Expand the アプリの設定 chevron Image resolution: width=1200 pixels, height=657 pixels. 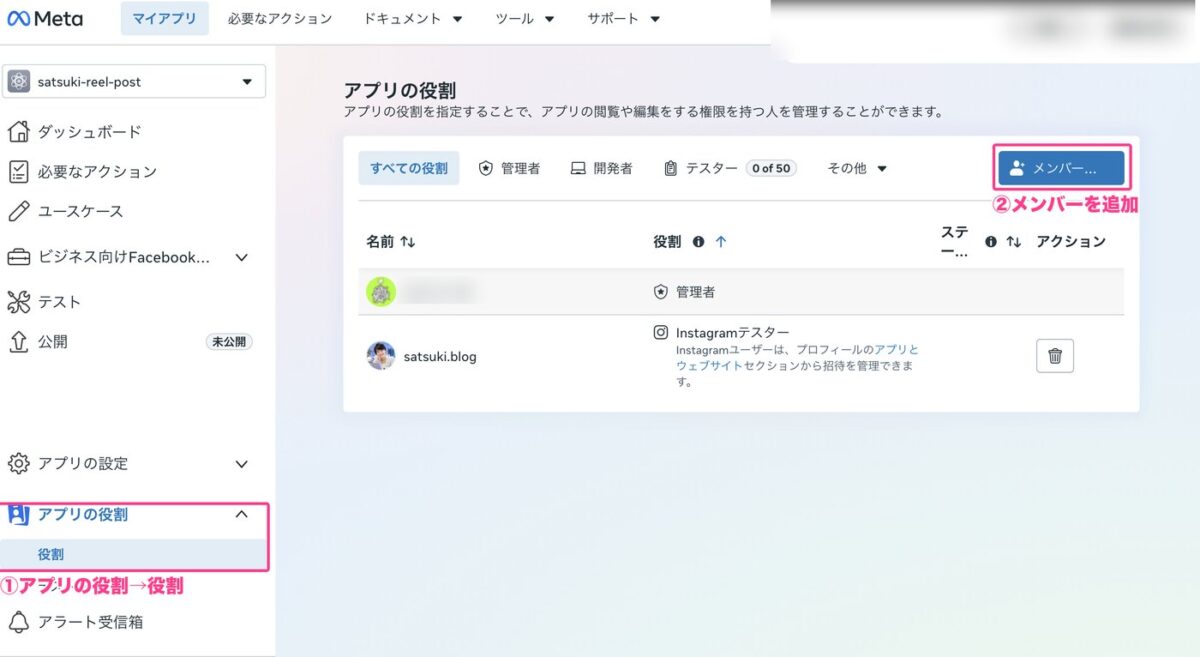click(x=241, y=464)
